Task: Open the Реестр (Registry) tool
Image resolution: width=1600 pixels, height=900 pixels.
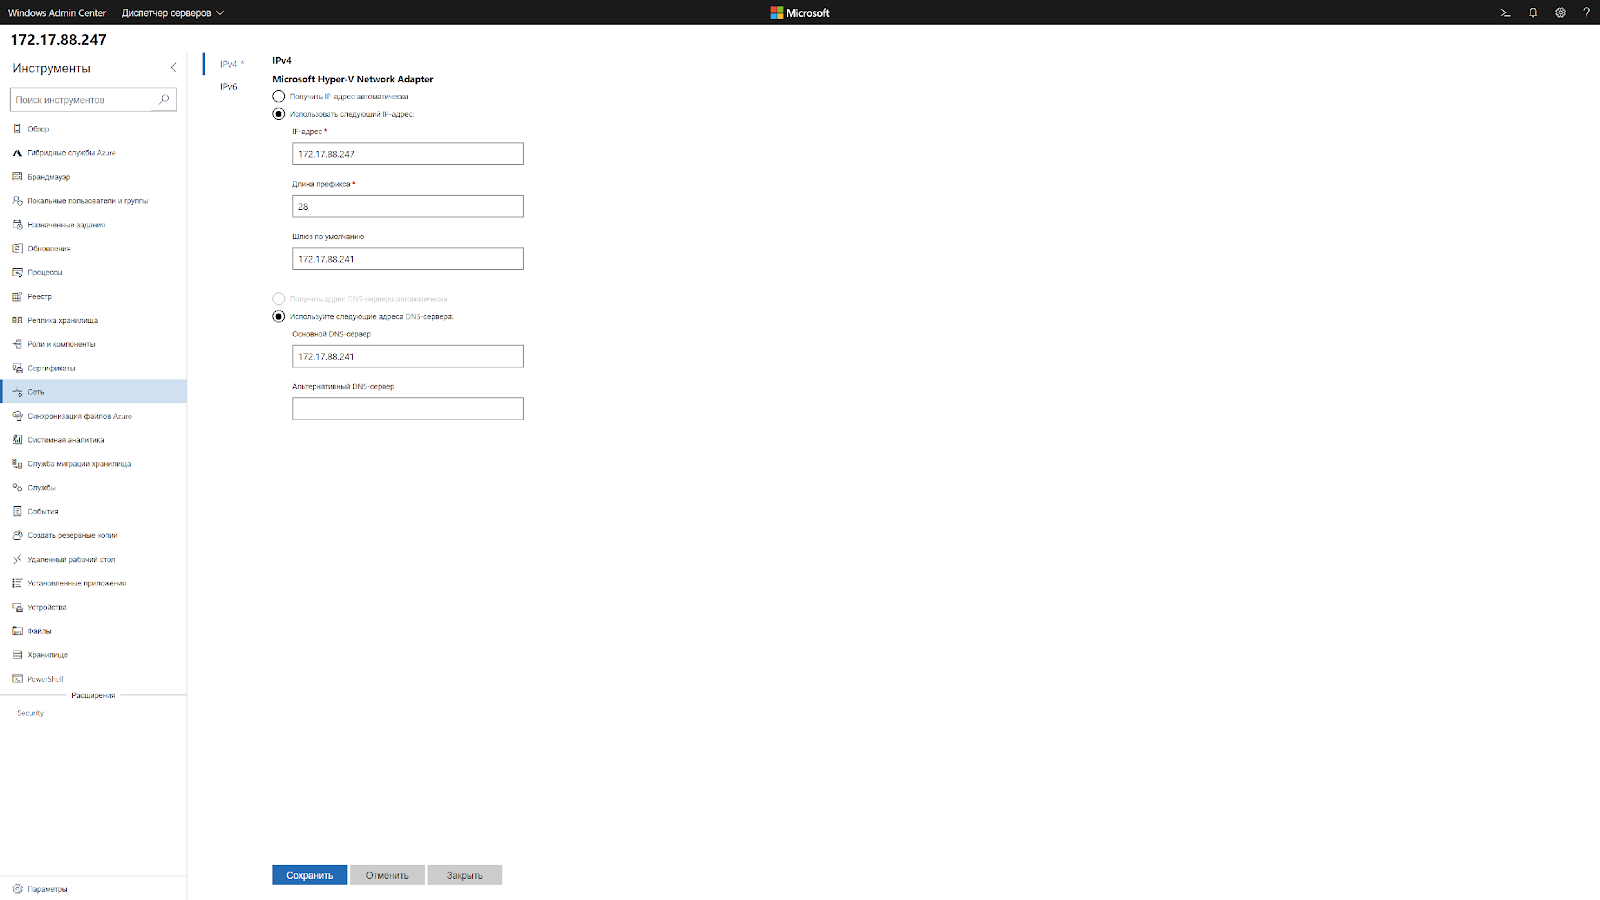Action: click(38, 296)
